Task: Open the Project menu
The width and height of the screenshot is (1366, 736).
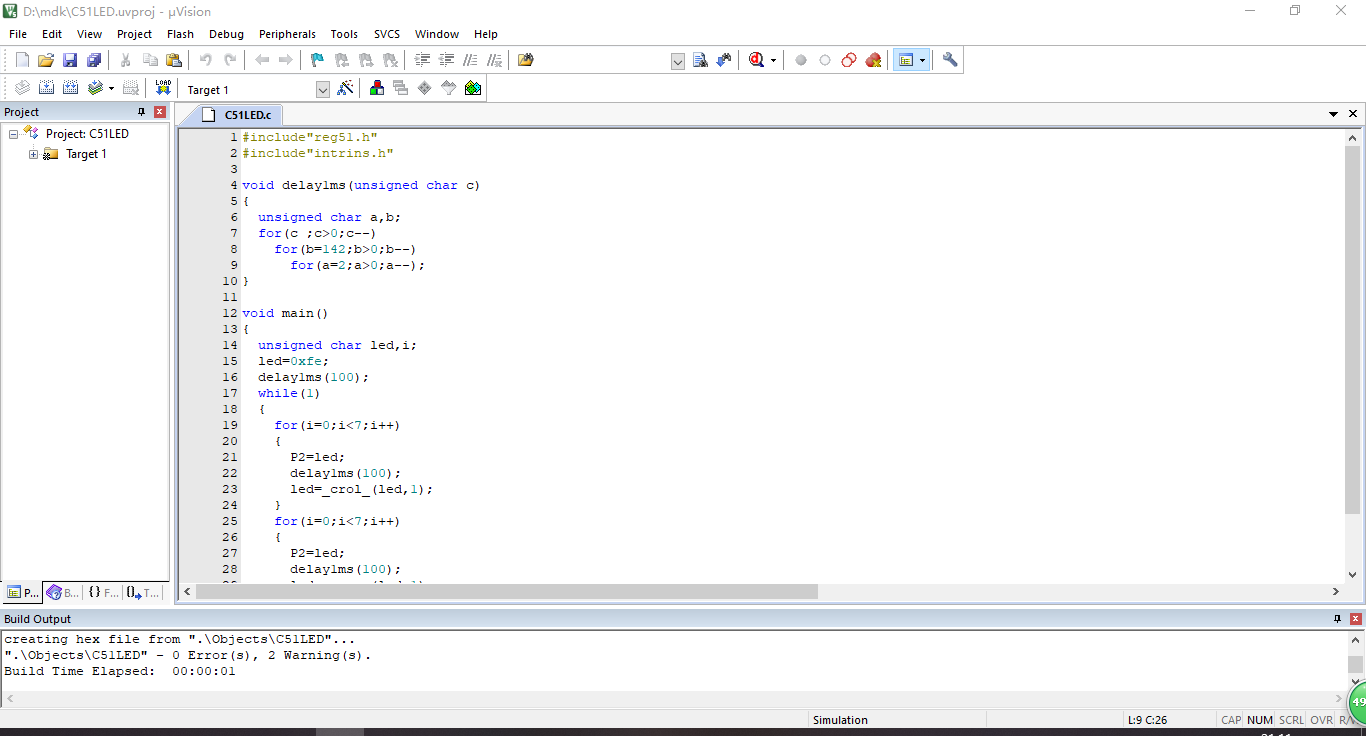Action: pos(134,34)
